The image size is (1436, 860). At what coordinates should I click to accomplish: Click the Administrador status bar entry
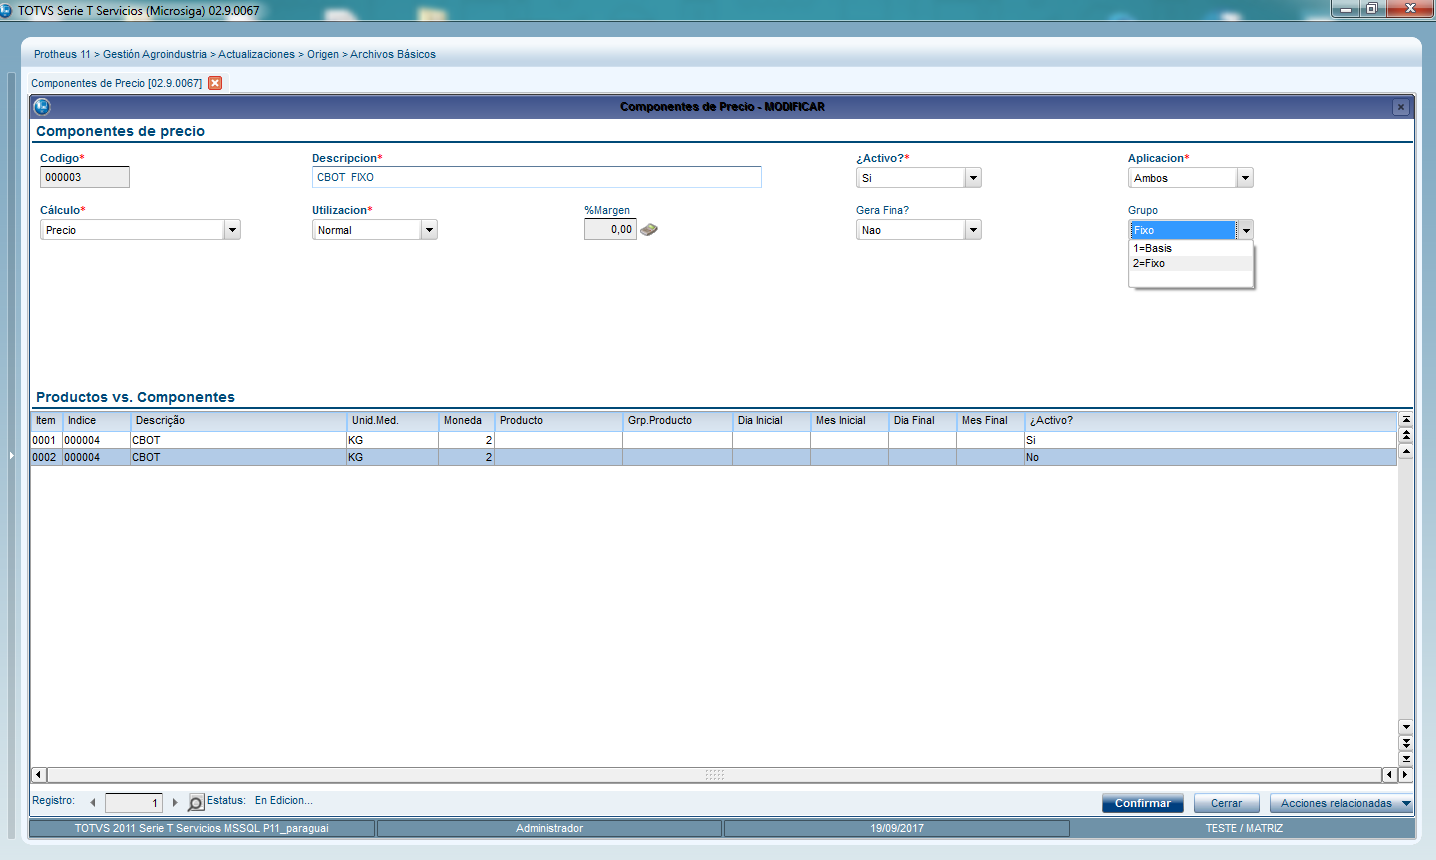(549, 828)
